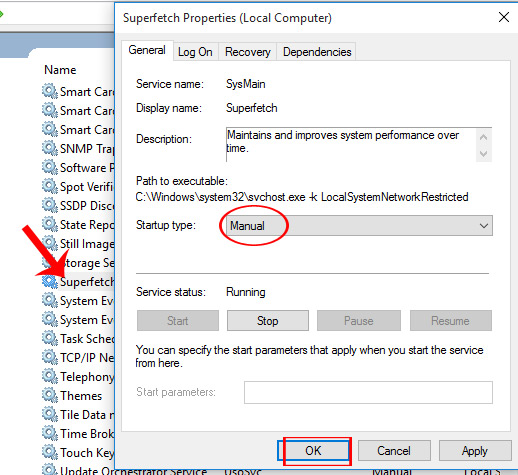Viewport: 518px width, 475px height.
Task: Click gear icon of Spot Verifier service
Action: pos(50,186)
